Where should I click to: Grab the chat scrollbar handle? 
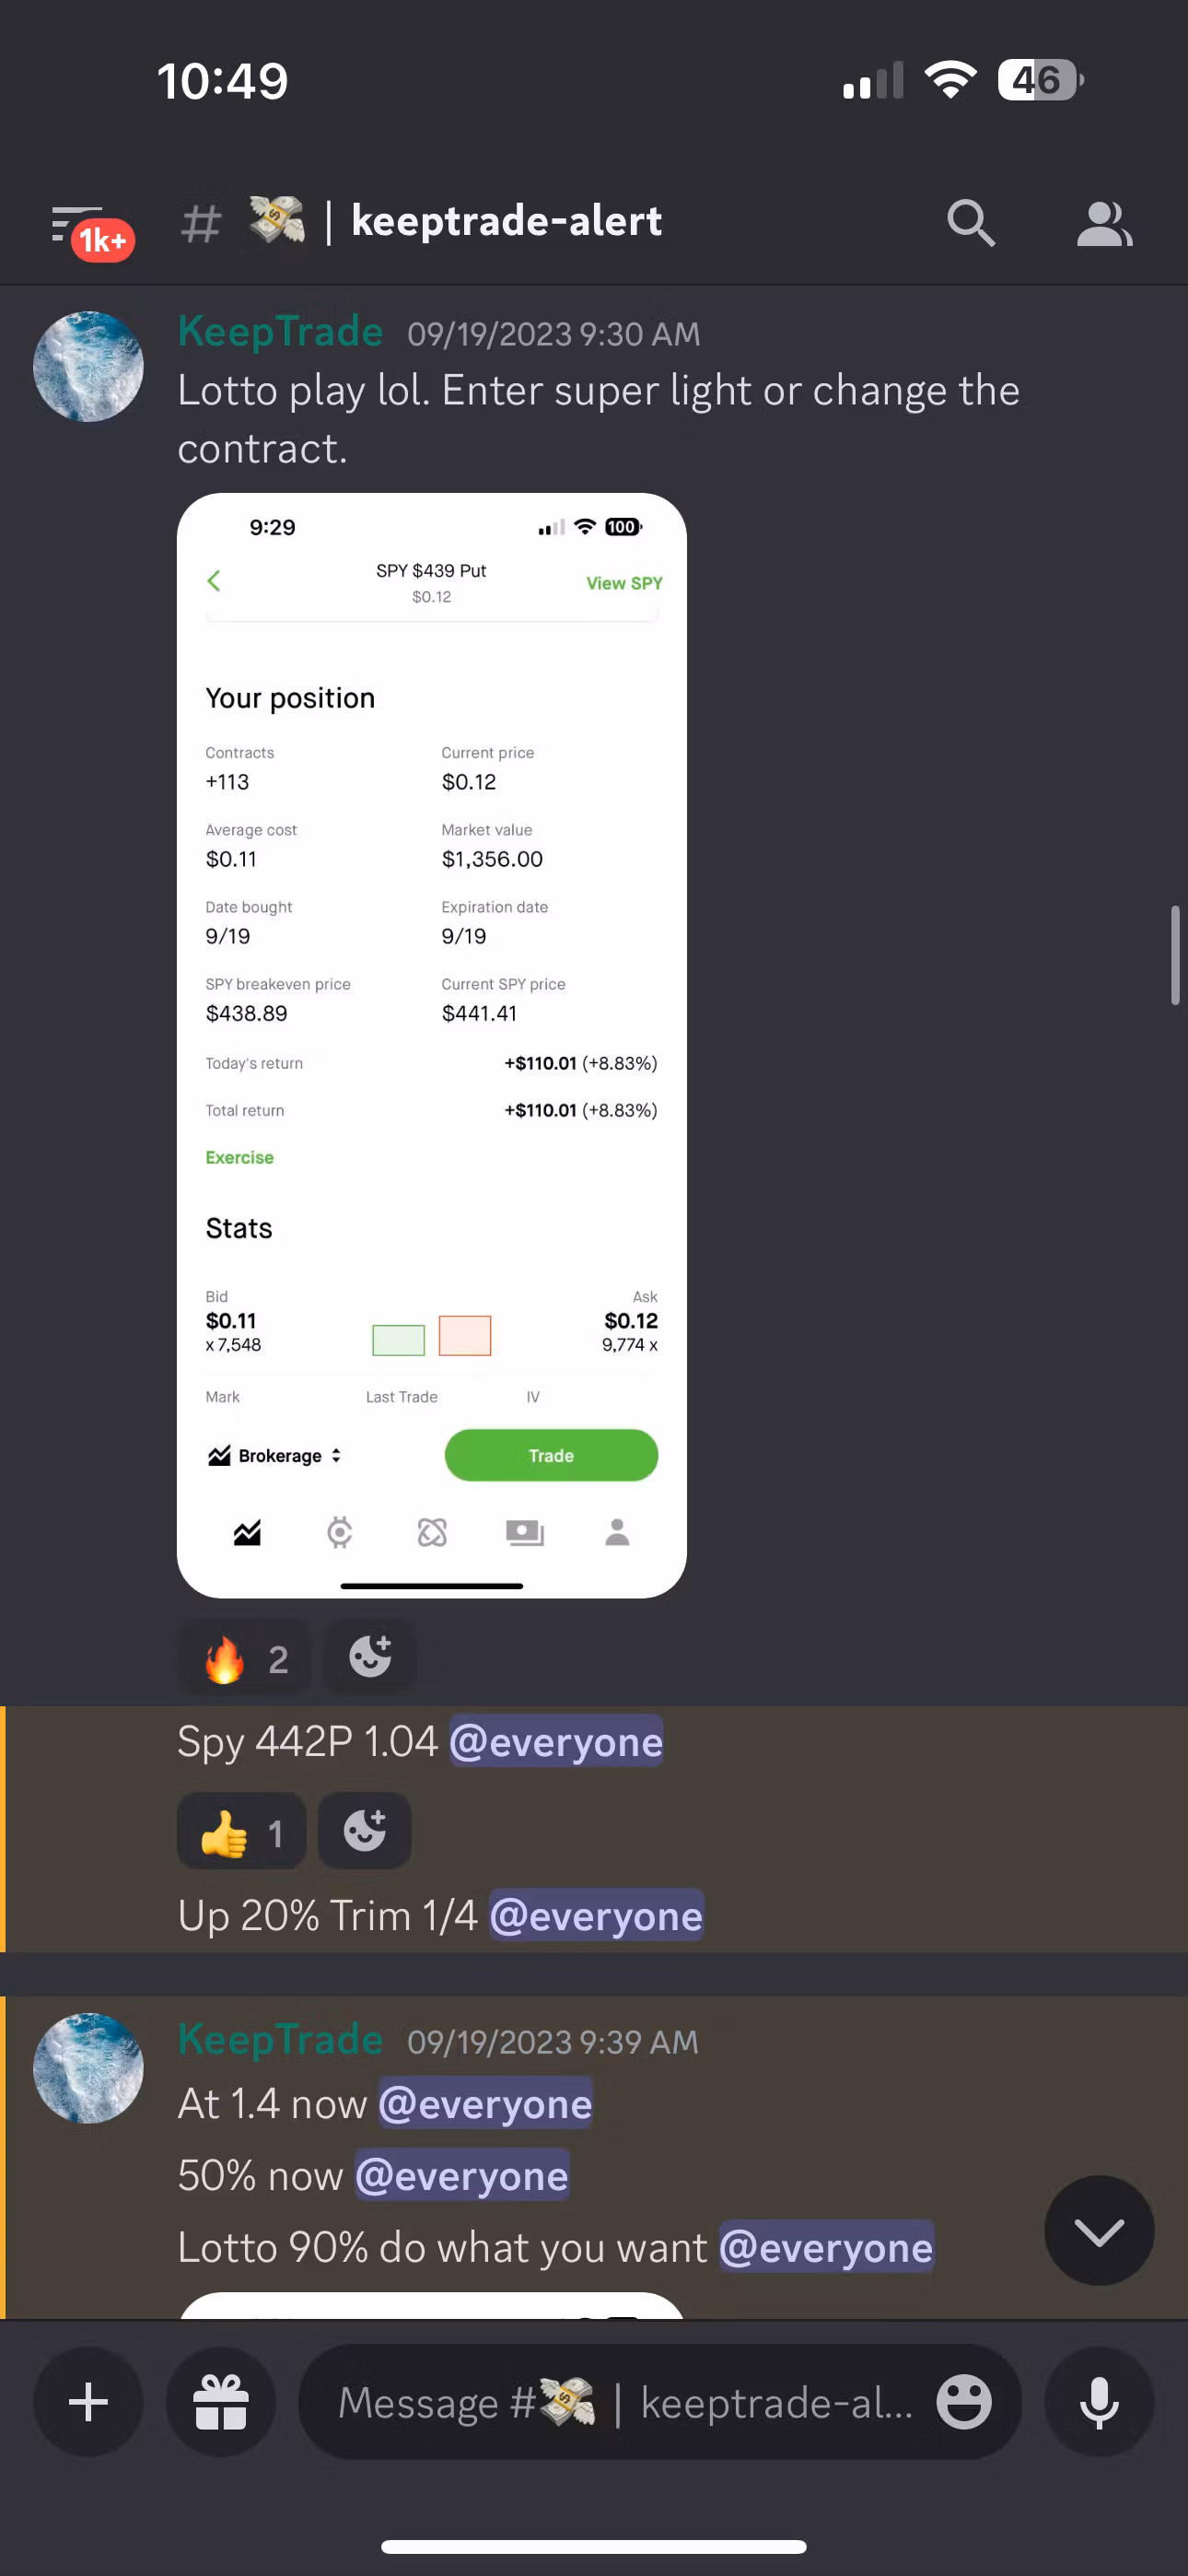pos(1175,955)
